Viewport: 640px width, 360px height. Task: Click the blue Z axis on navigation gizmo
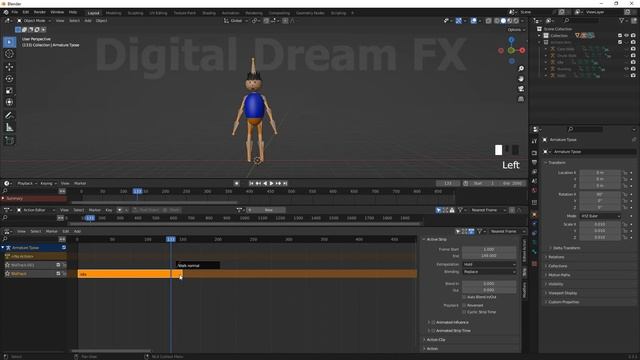(x=511, y=40)
